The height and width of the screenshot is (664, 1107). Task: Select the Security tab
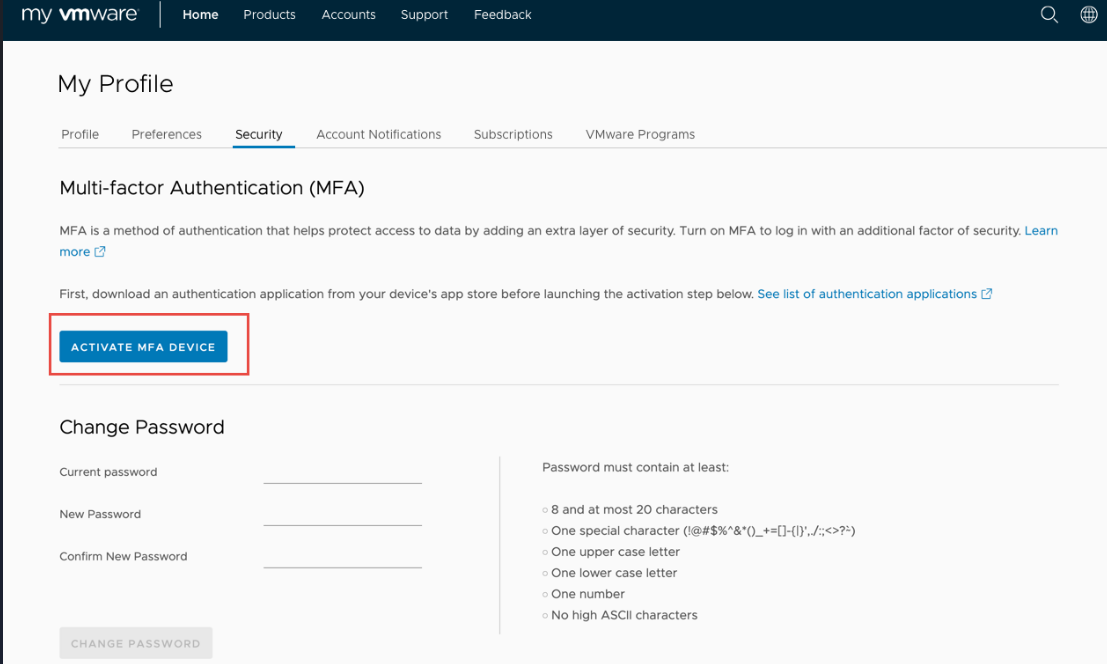pyautogui.click(x=259, y=134)
